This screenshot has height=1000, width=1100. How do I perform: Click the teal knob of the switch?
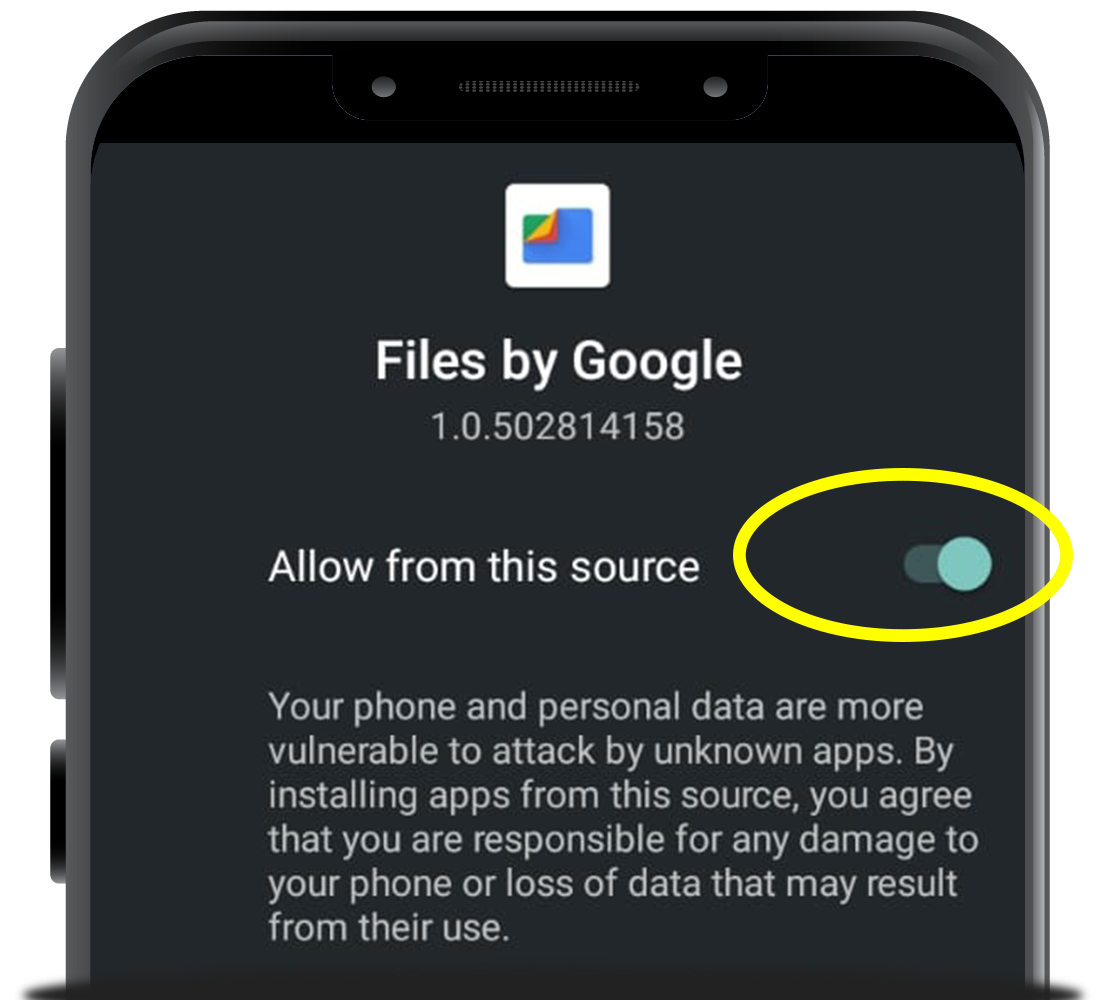[x=965, y=564]
